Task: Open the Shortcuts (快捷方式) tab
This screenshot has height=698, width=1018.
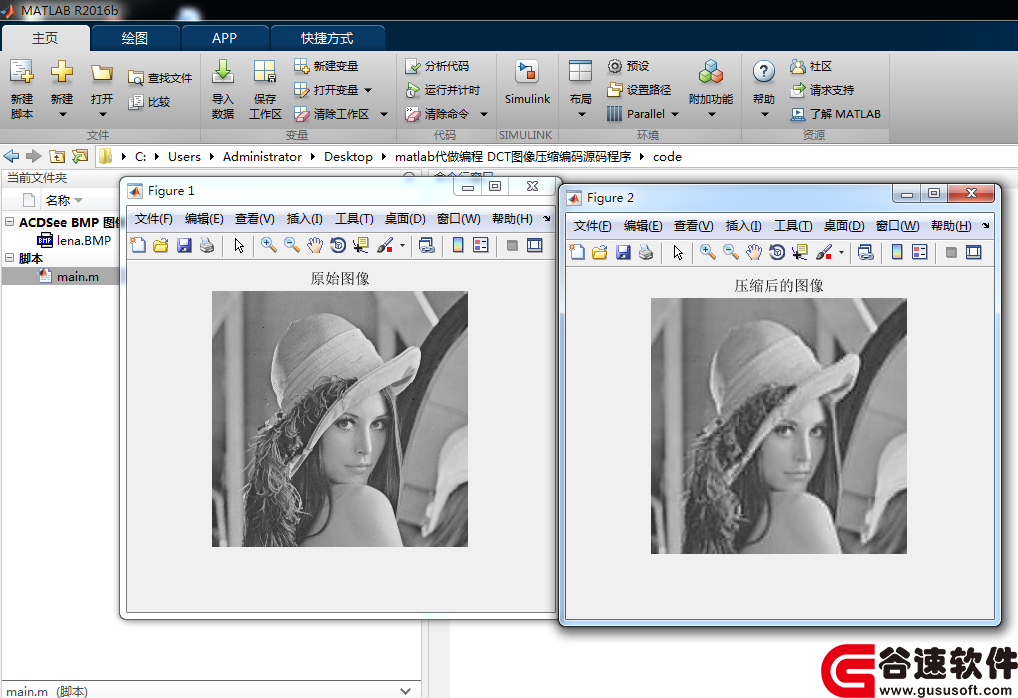Action: tap(327, 38)
